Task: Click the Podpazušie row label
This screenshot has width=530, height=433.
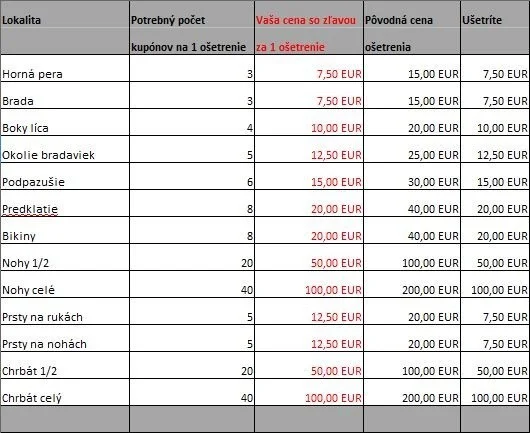Action: click(65, 176)
